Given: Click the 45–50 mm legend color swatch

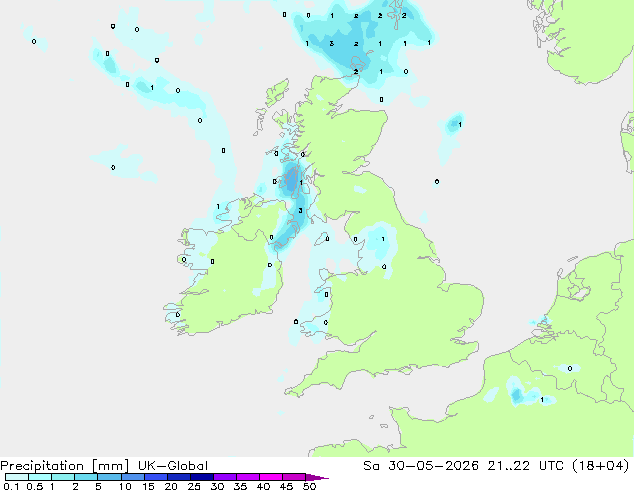Looking at the screenshot, I should tap(294, 477).
